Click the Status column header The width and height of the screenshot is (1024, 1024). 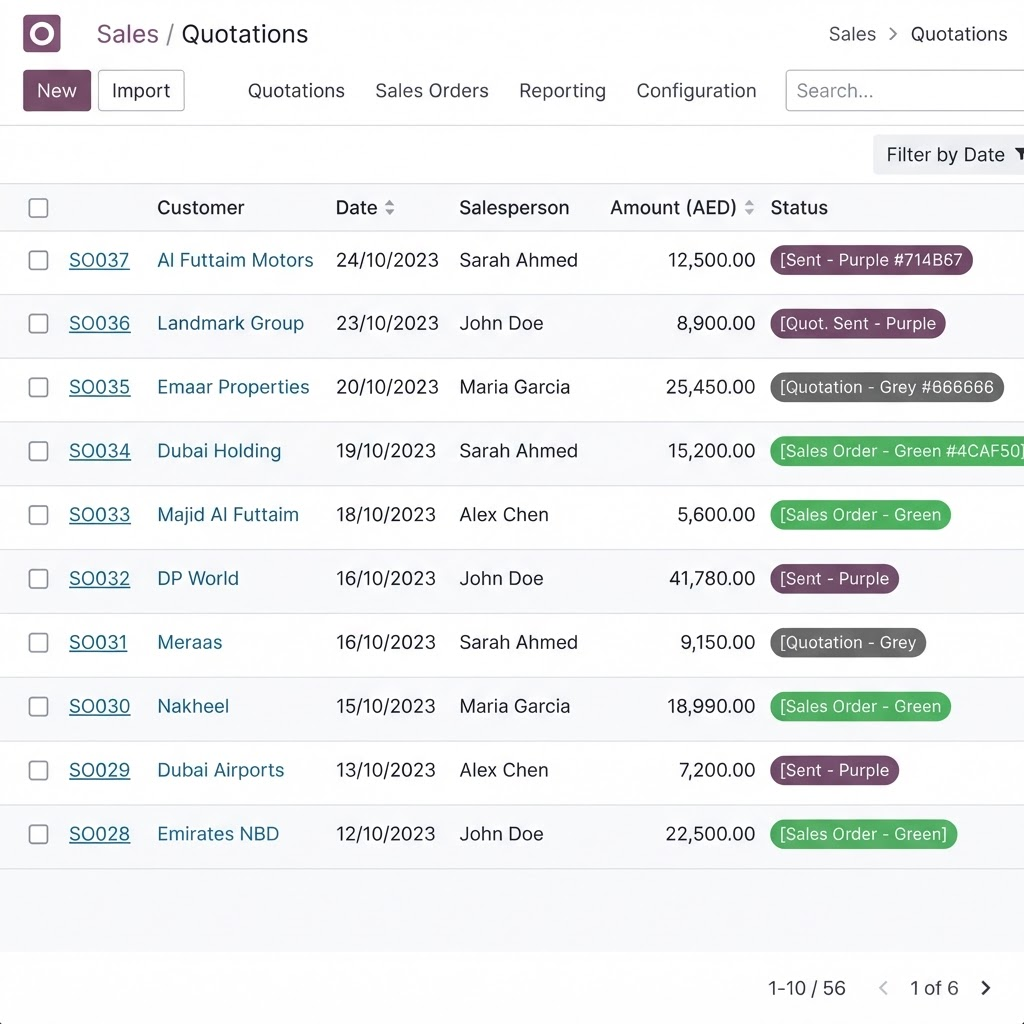click(x=799, y=208)
